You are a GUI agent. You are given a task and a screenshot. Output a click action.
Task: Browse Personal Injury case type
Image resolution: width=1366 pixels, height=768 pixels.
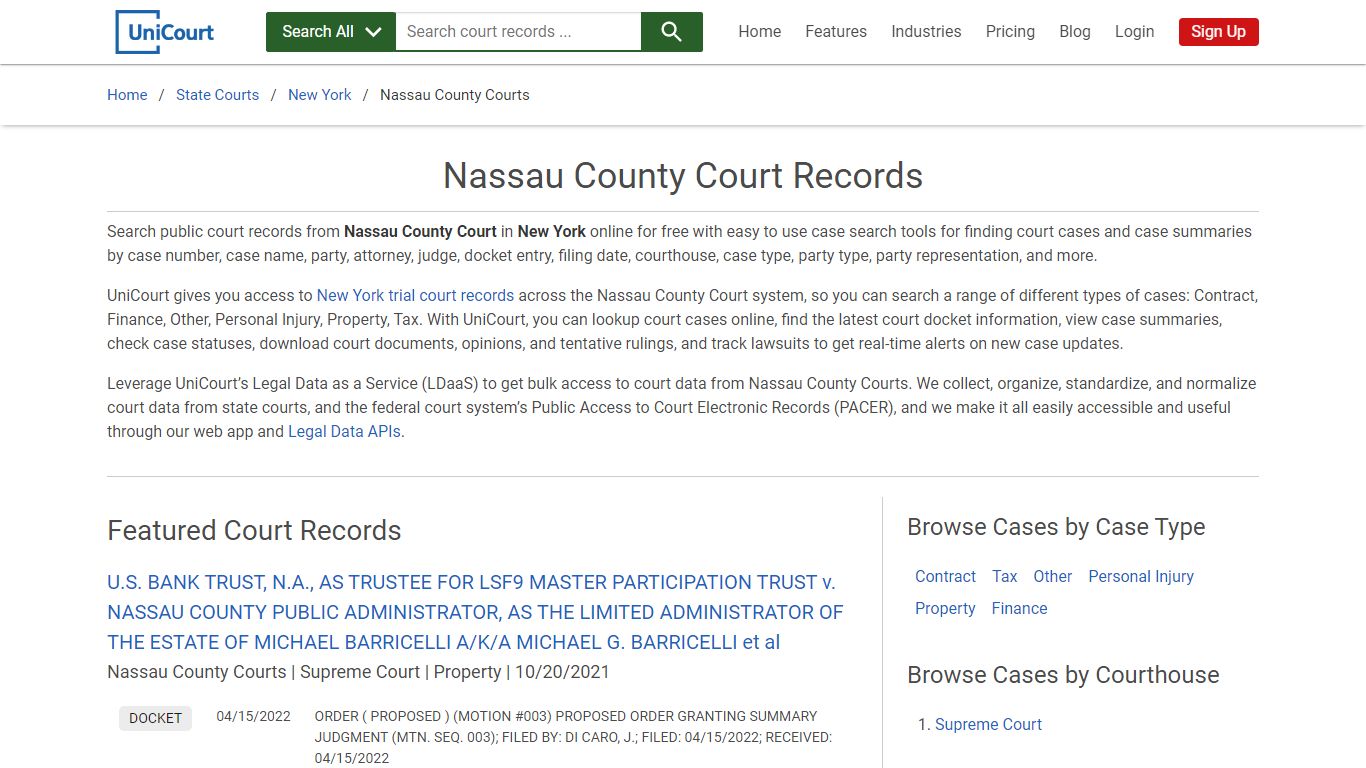pyautogui.click(x=1141, y=577)
